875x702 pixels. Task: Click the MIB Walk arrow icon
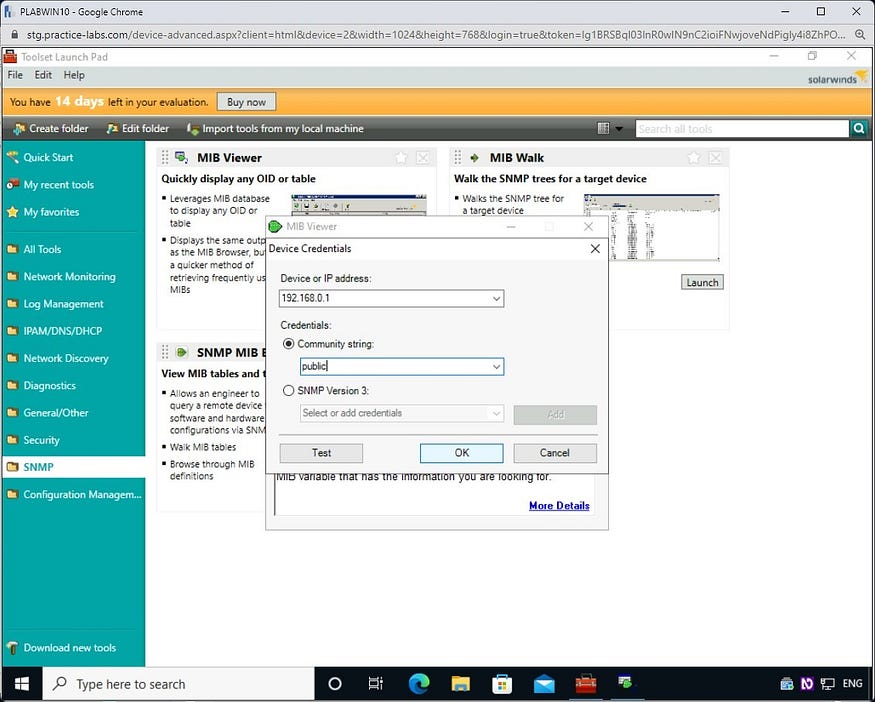tap(474, 158)
